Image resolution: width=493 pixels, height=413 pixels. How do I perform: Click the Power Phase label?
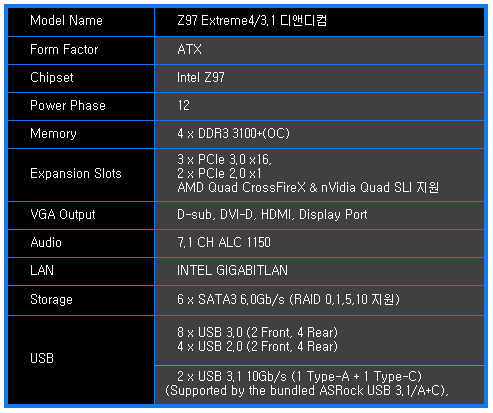(68, 106)
